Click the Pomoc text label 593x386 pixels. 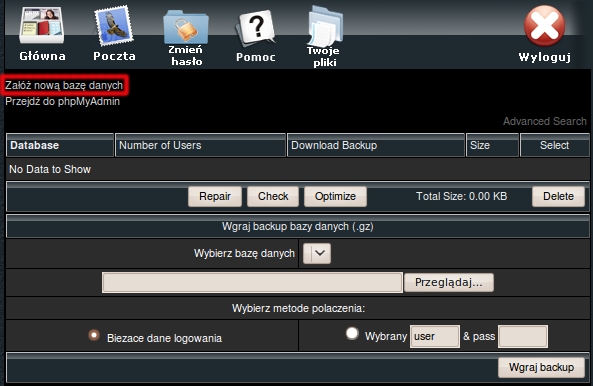pyautogui.click(x=256, y=57)
